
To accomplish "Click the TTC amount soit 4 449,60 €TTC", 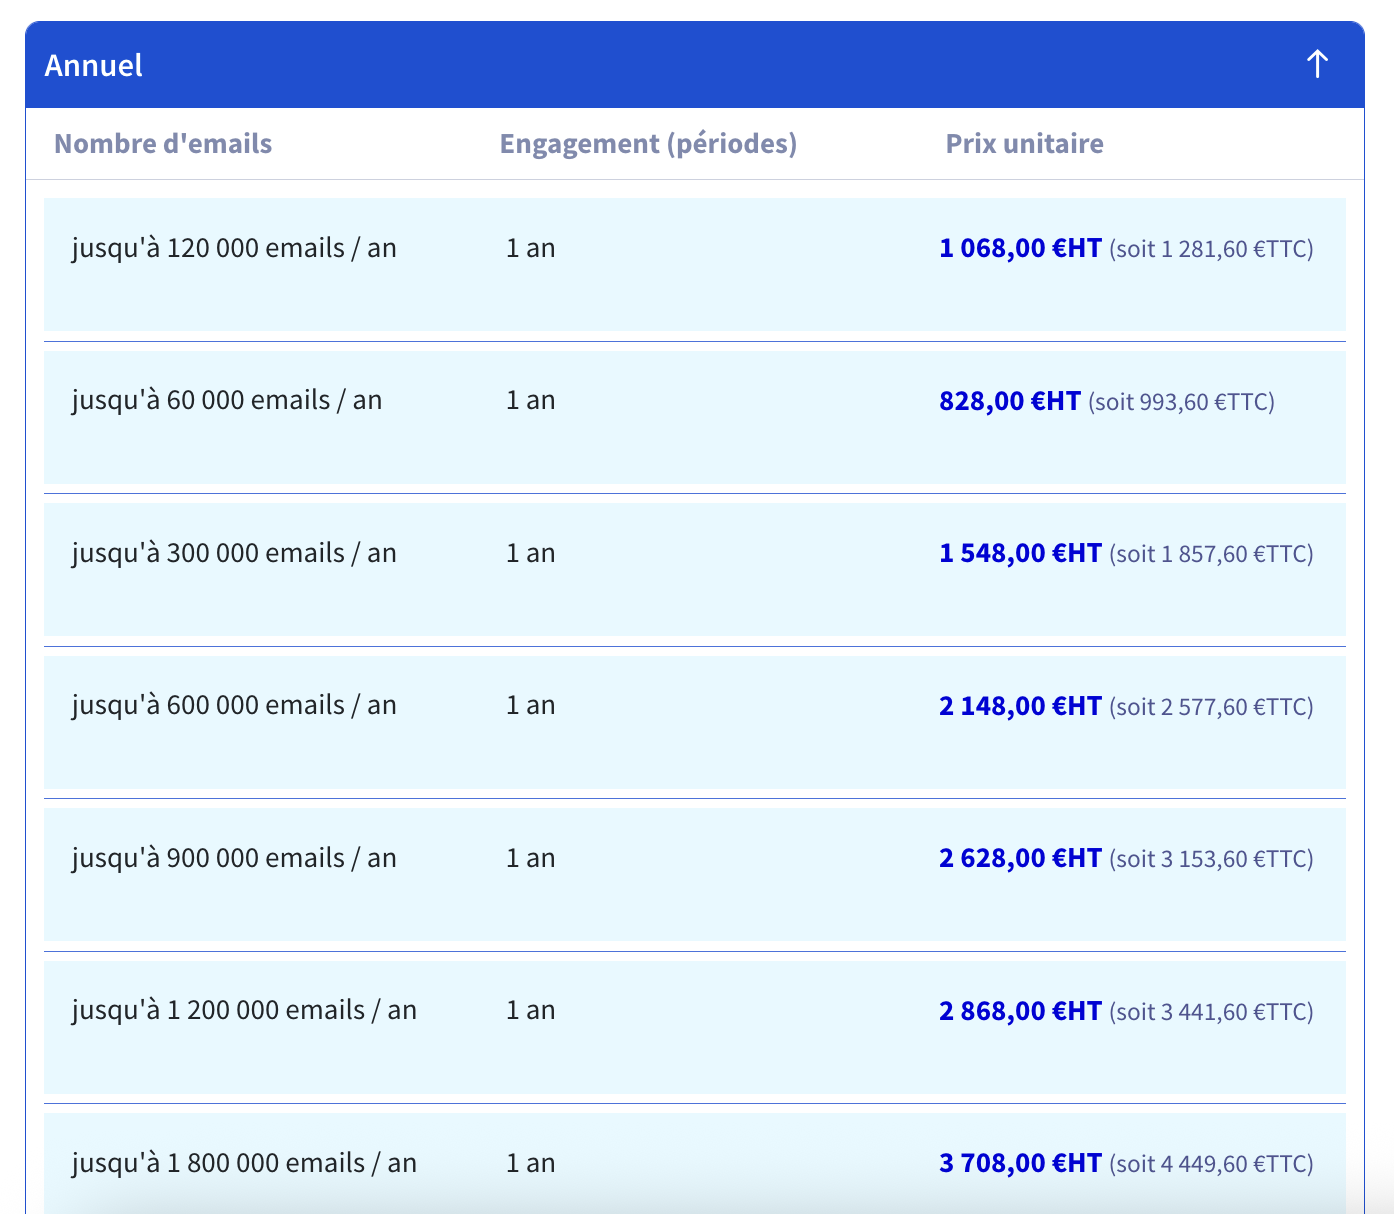I will click(x=1211, y=1164).
